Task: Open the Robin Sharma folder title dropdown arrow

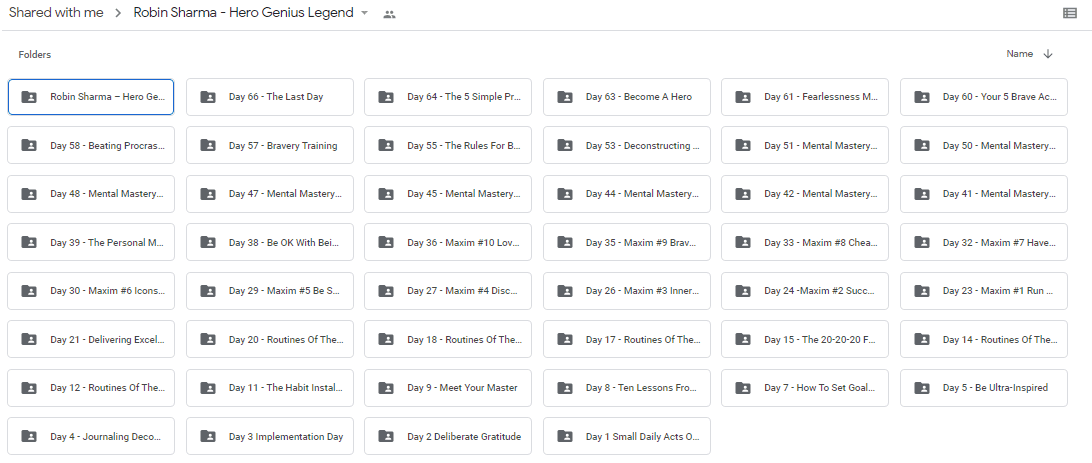Action: 364,14
